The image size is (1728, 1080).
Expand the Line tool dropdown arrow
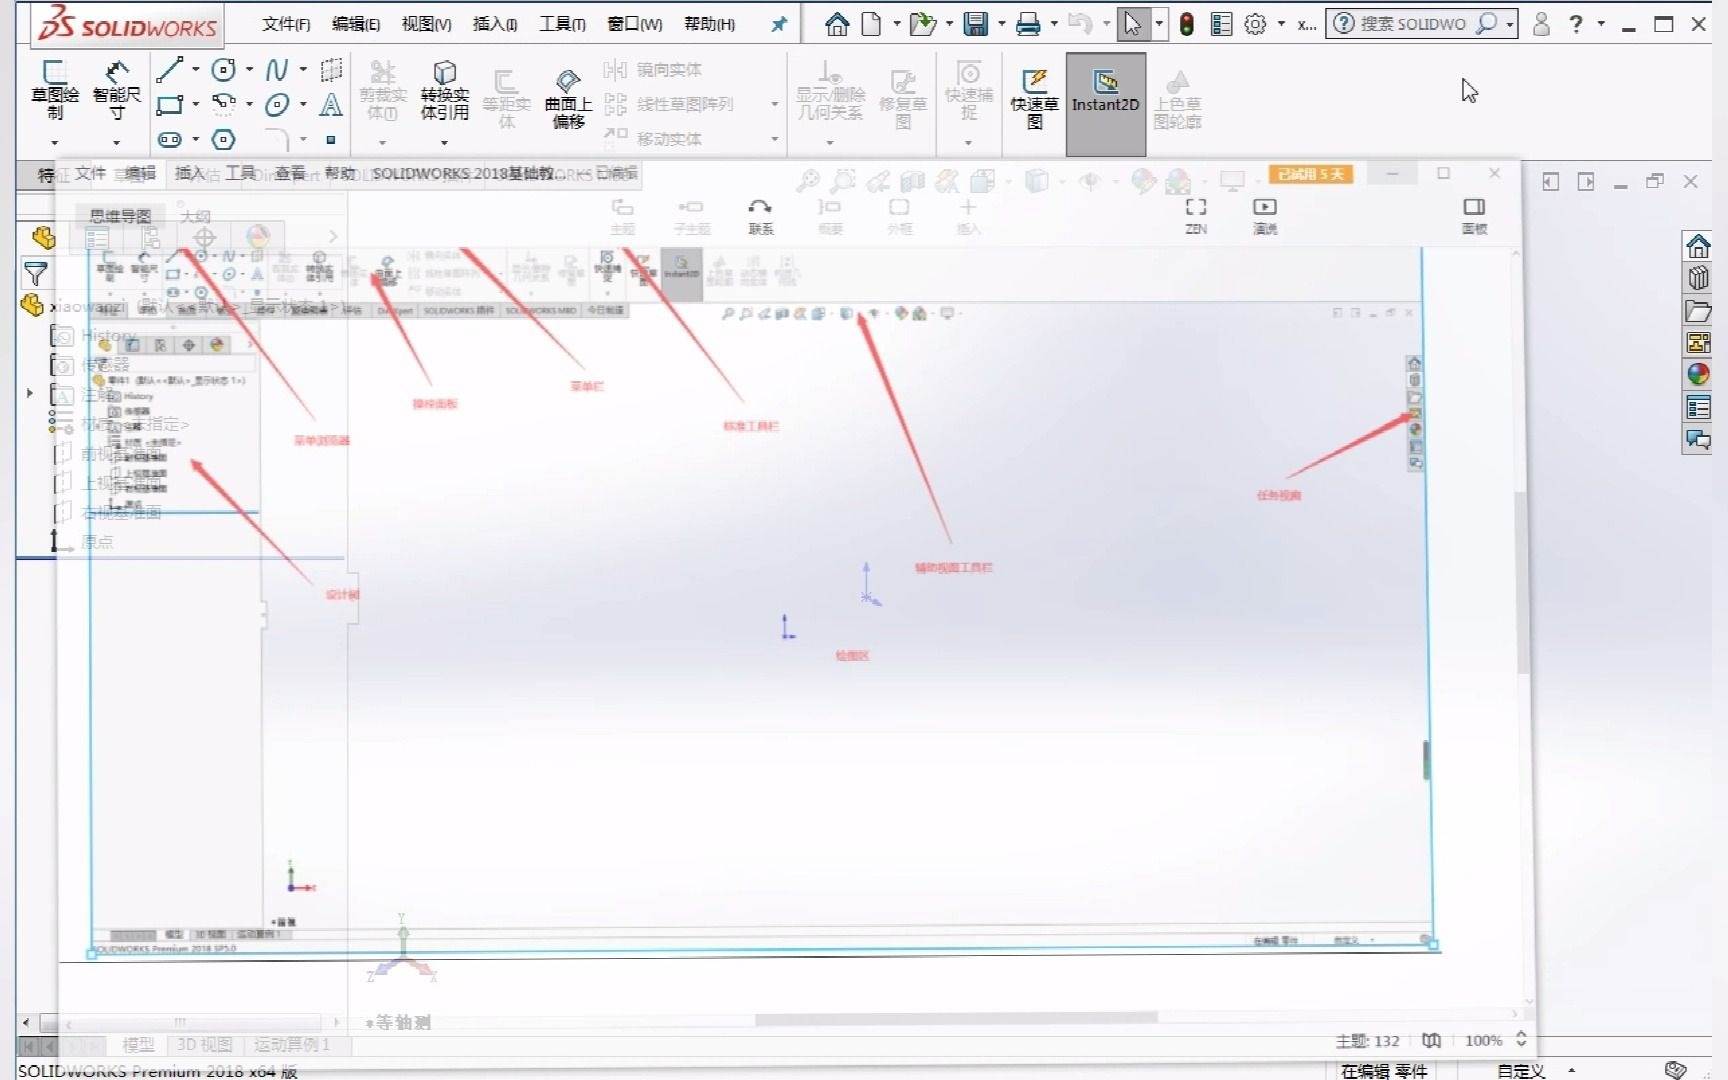[x=194, y=69]
